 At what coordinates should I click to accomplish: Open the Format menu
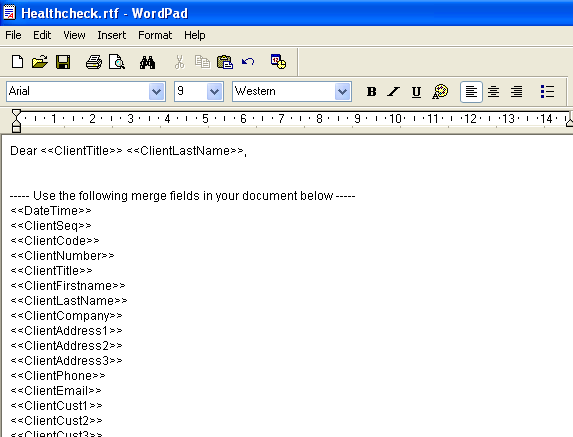pos(155,35)
